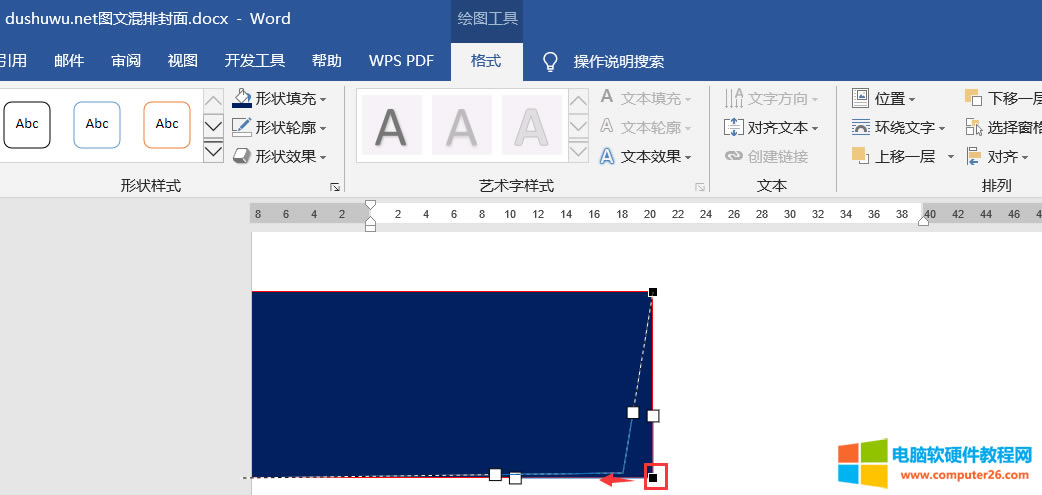Click the wrap text icon
Screen dimensions: 1042x495
tap(861, 128)
